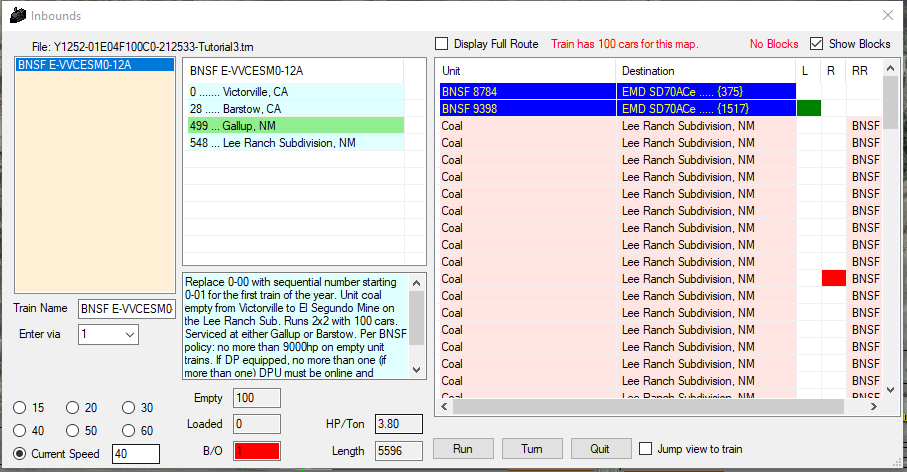
Task: Click the notes box scroll up arrow
Action: (416, 283)
